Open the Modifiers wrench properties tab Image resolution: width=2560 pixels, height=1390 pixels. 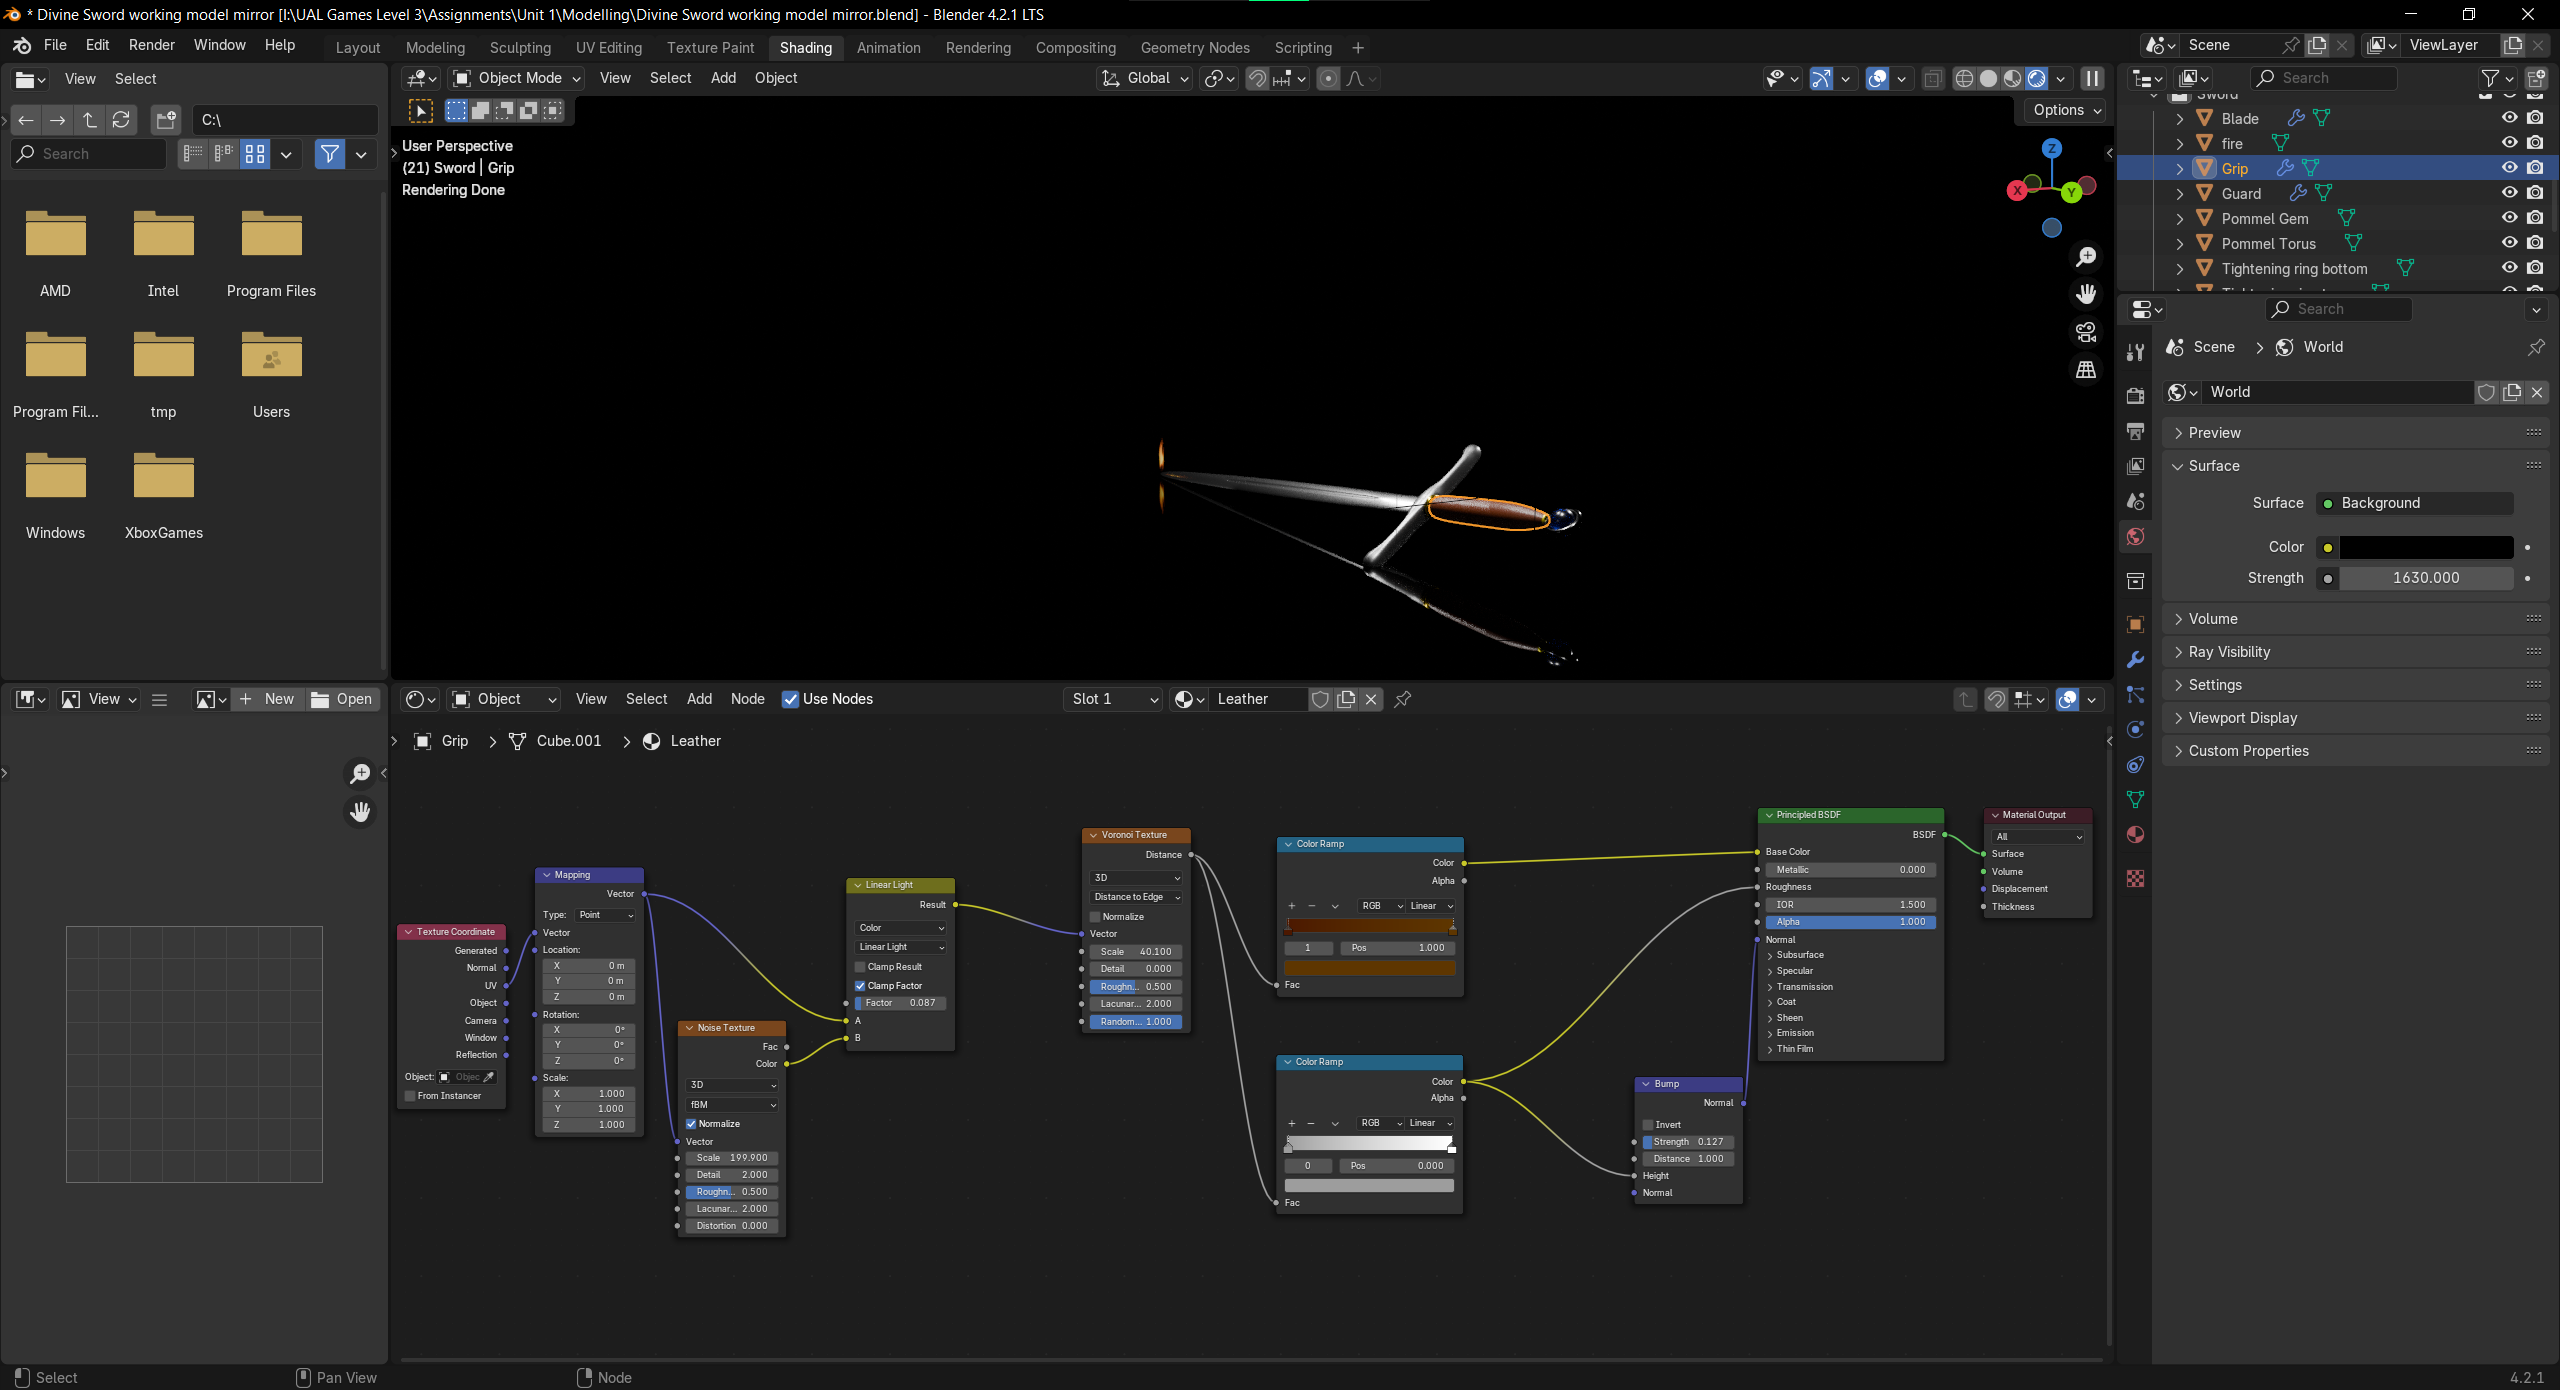[x=2135, y=660]
